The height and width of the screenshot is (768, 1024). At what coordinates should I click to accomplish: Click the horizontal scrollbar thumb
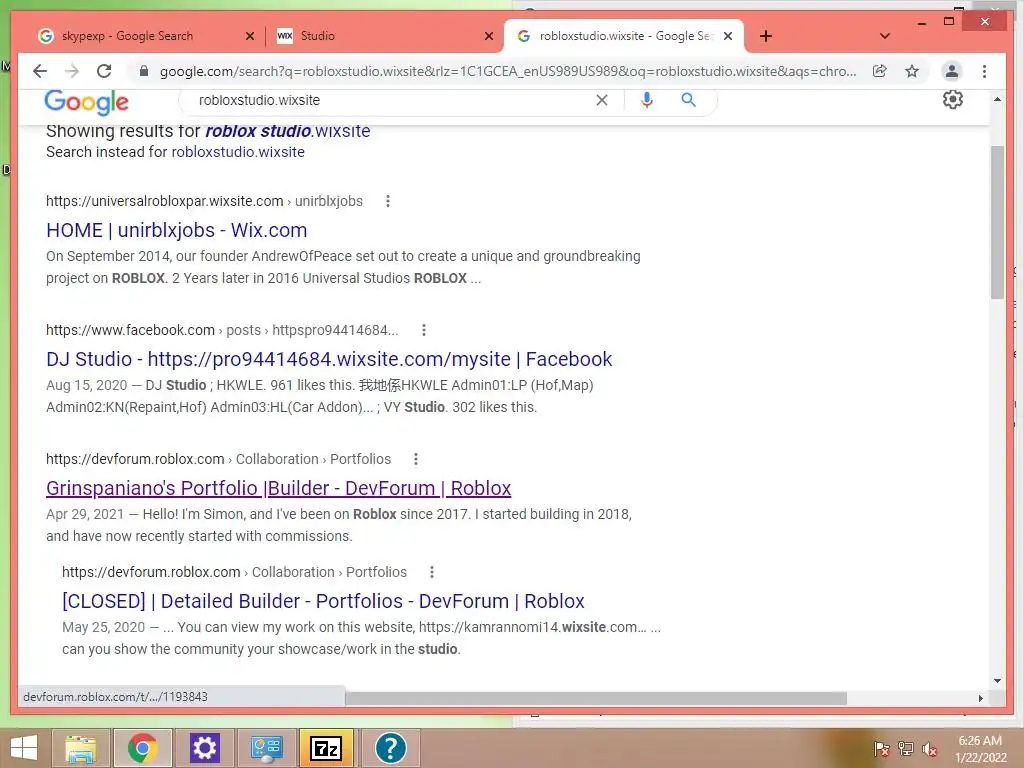coord(596,698)
